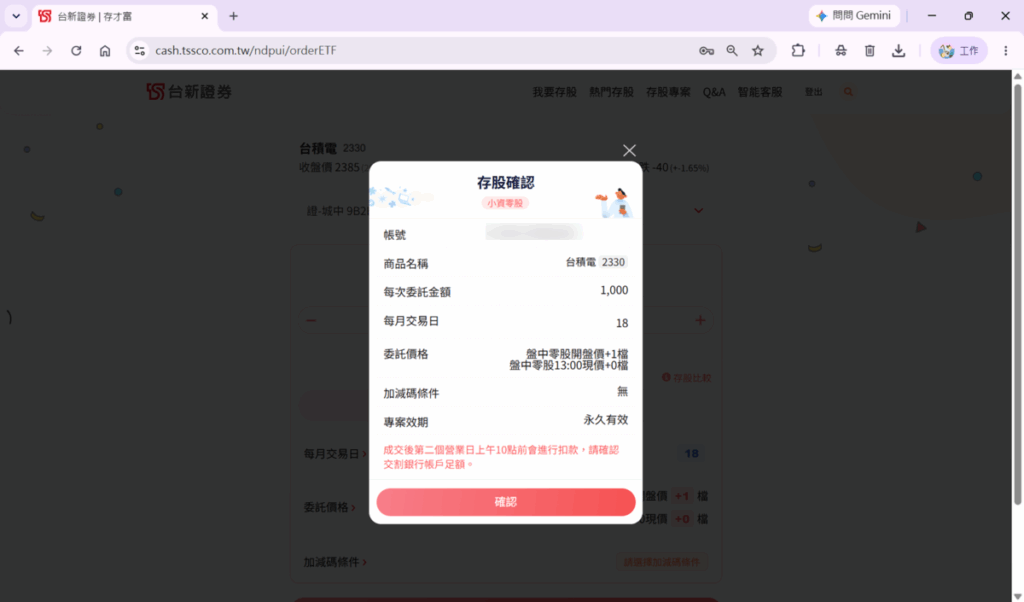Click the 小資零股 tag in dialog
This screenshot has width=1024, height=602.
(505, 203)
